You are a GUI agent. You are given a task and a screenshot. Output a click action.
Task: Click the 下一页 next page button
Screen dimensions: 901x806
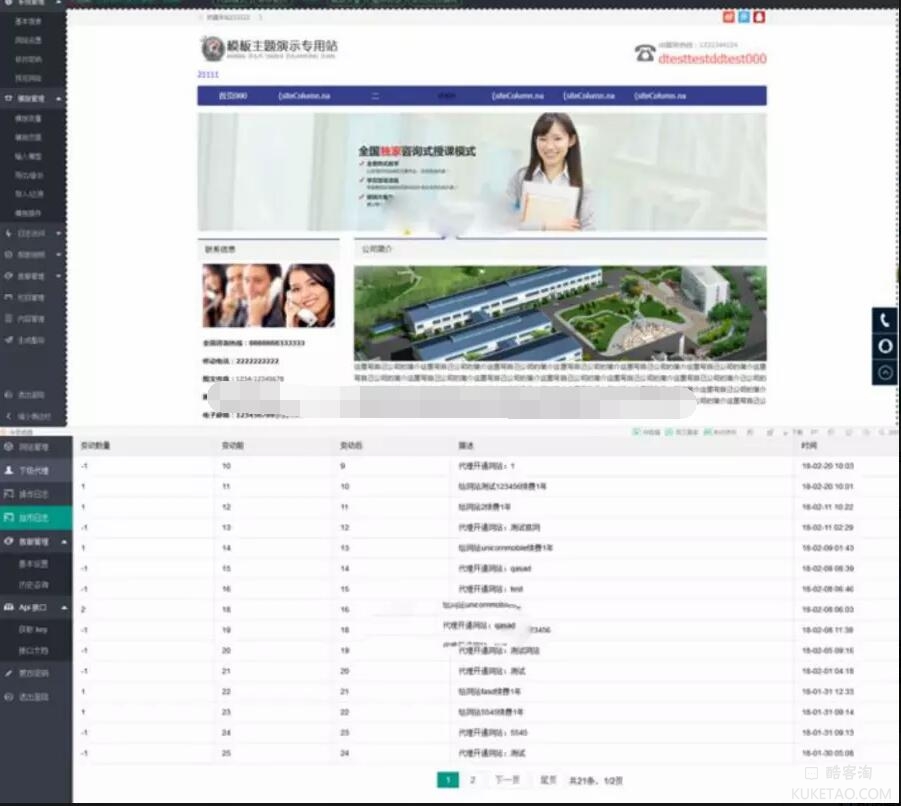[507, 780]
